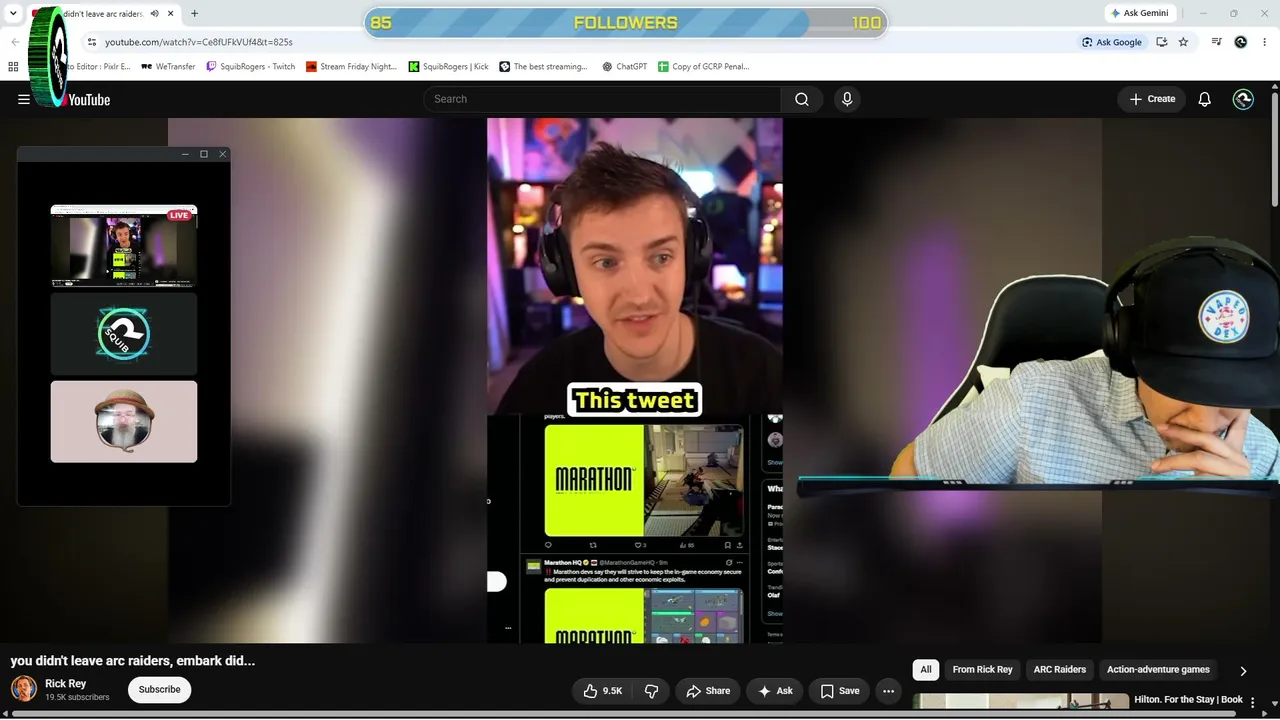
Task: Minimize the small floating preview window
Action: [185, 154]
